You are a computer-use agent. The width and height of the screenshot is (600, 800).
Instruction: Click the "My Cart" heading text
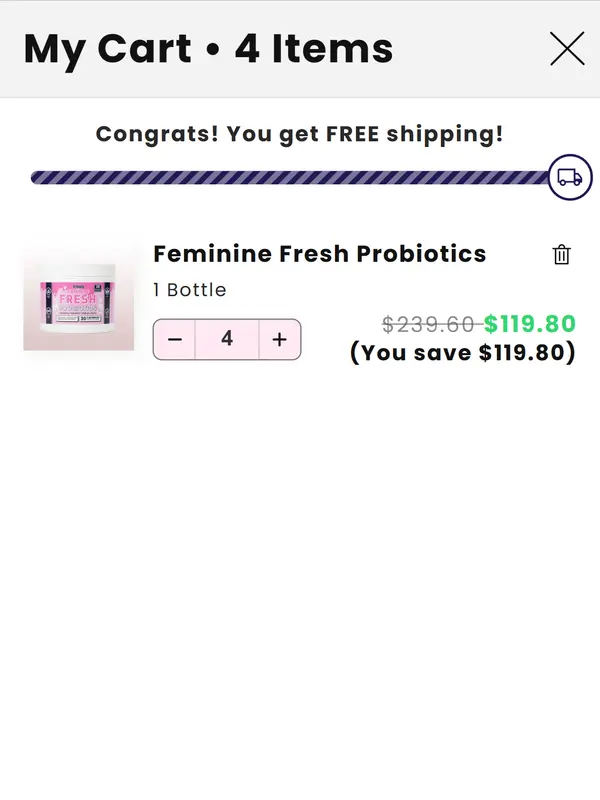click(x=107, y=48)
